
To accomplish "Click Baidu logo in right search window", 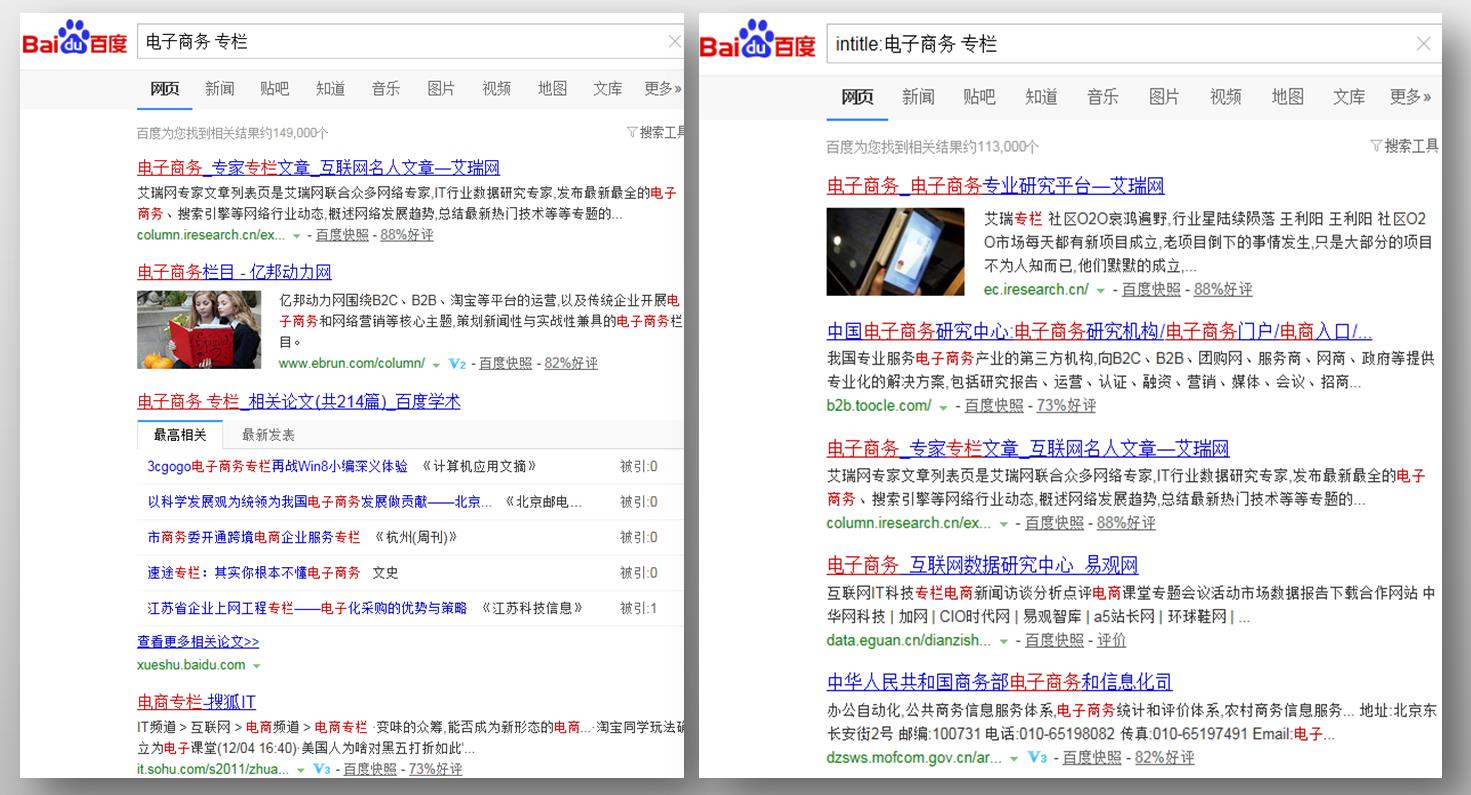I will click(x=757, y=41).
